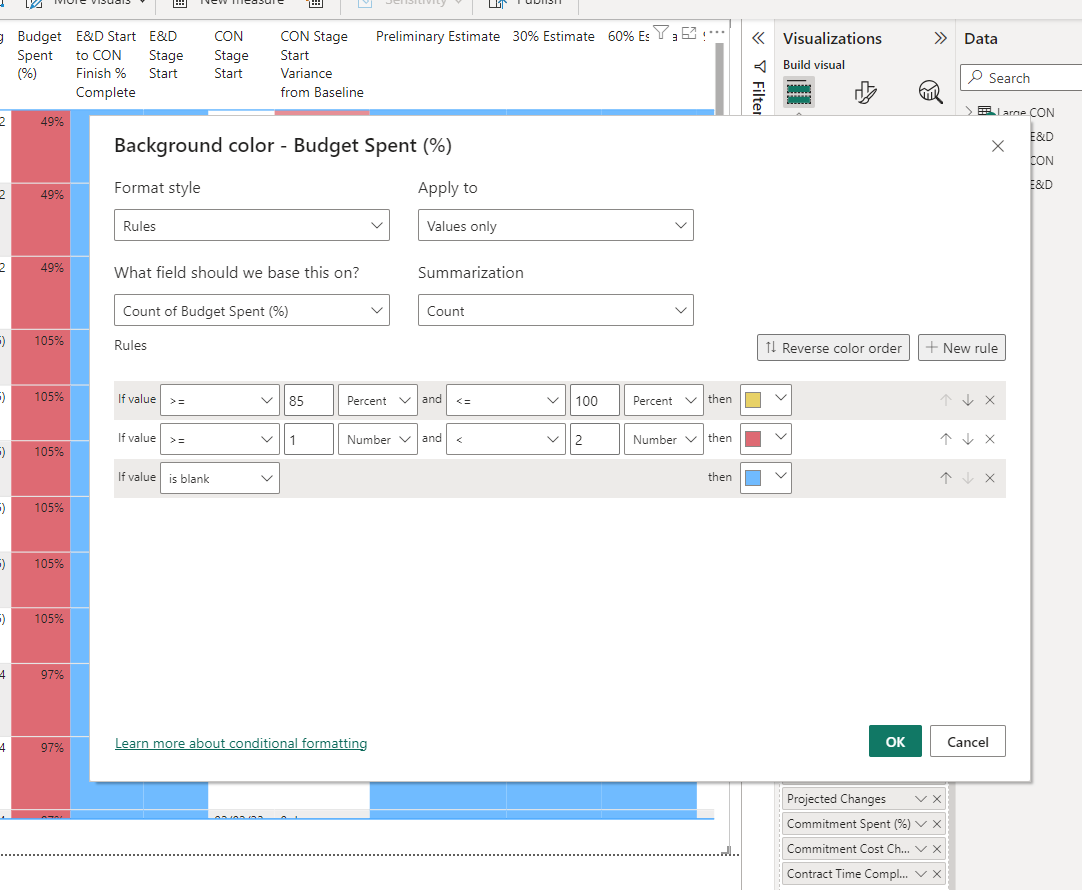Confirm with the OK button
This screenshot has height=890, width=1082.
[x=895, y=741]
